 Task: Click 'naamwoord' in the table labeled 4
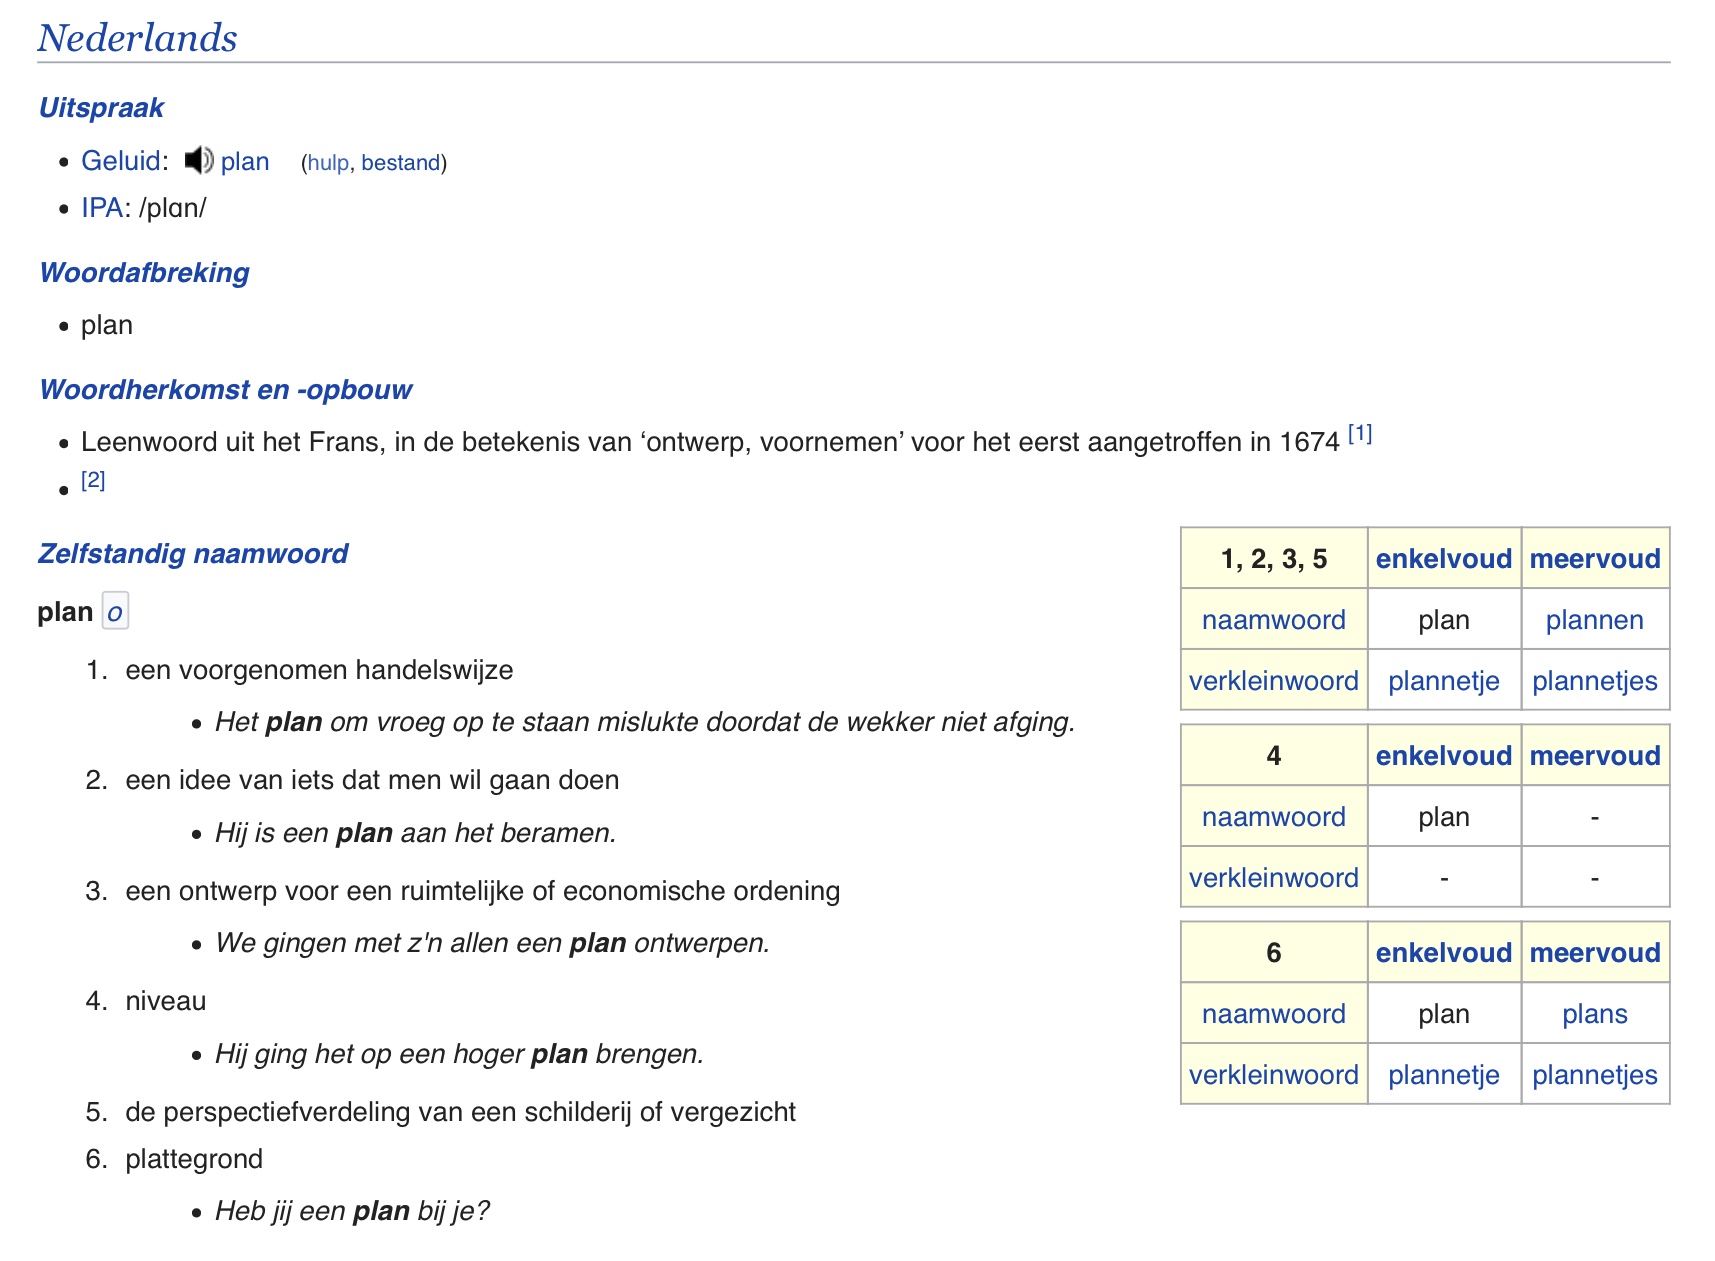(x=1272, y=816)
